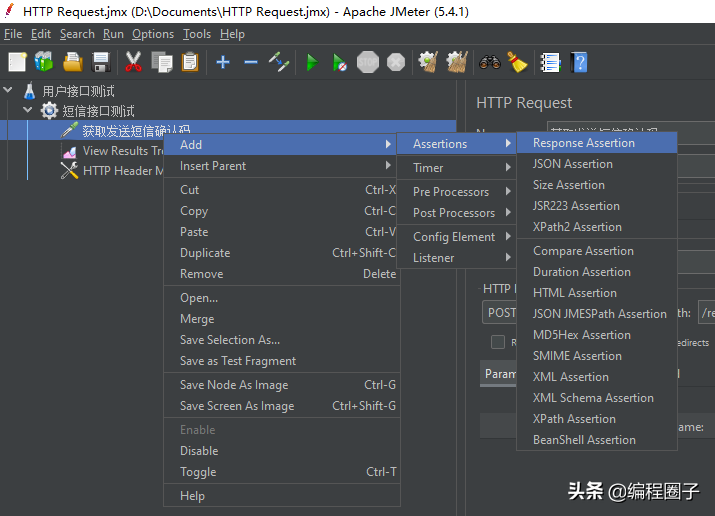
Task: Click the Path input field
Action: 706,313
